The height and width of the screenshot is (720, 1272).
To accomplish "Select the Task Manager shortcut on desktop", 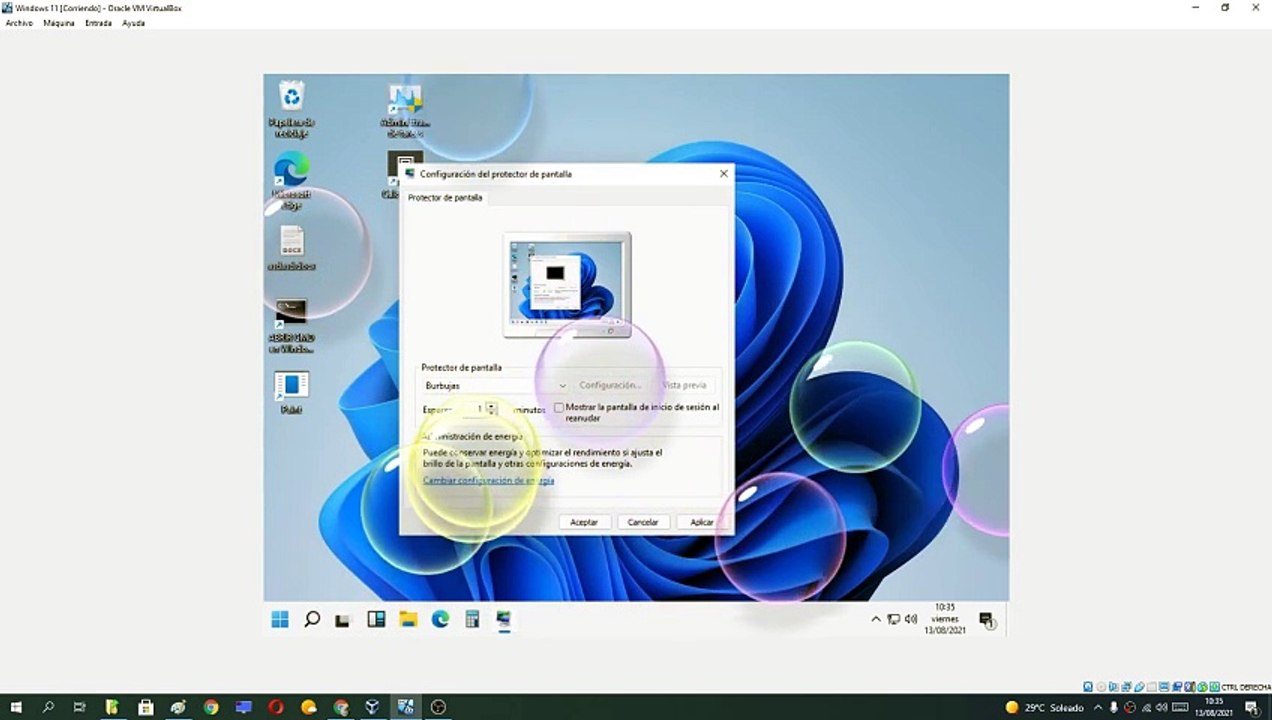I will pos(404,110).
